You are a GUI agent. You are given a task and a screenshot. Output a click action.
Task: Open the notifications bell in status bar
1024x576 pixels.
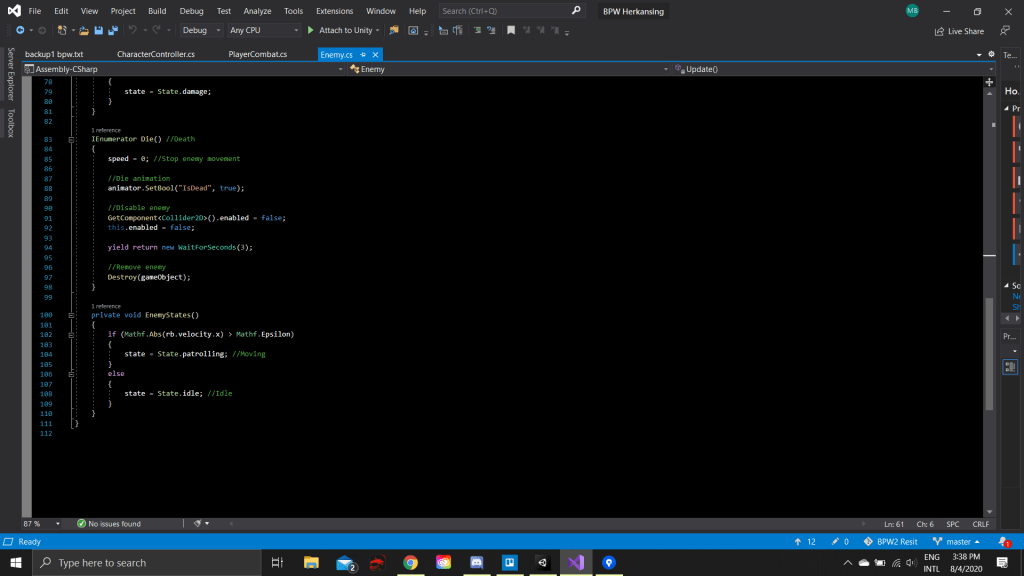click(x=1005, y=541)
